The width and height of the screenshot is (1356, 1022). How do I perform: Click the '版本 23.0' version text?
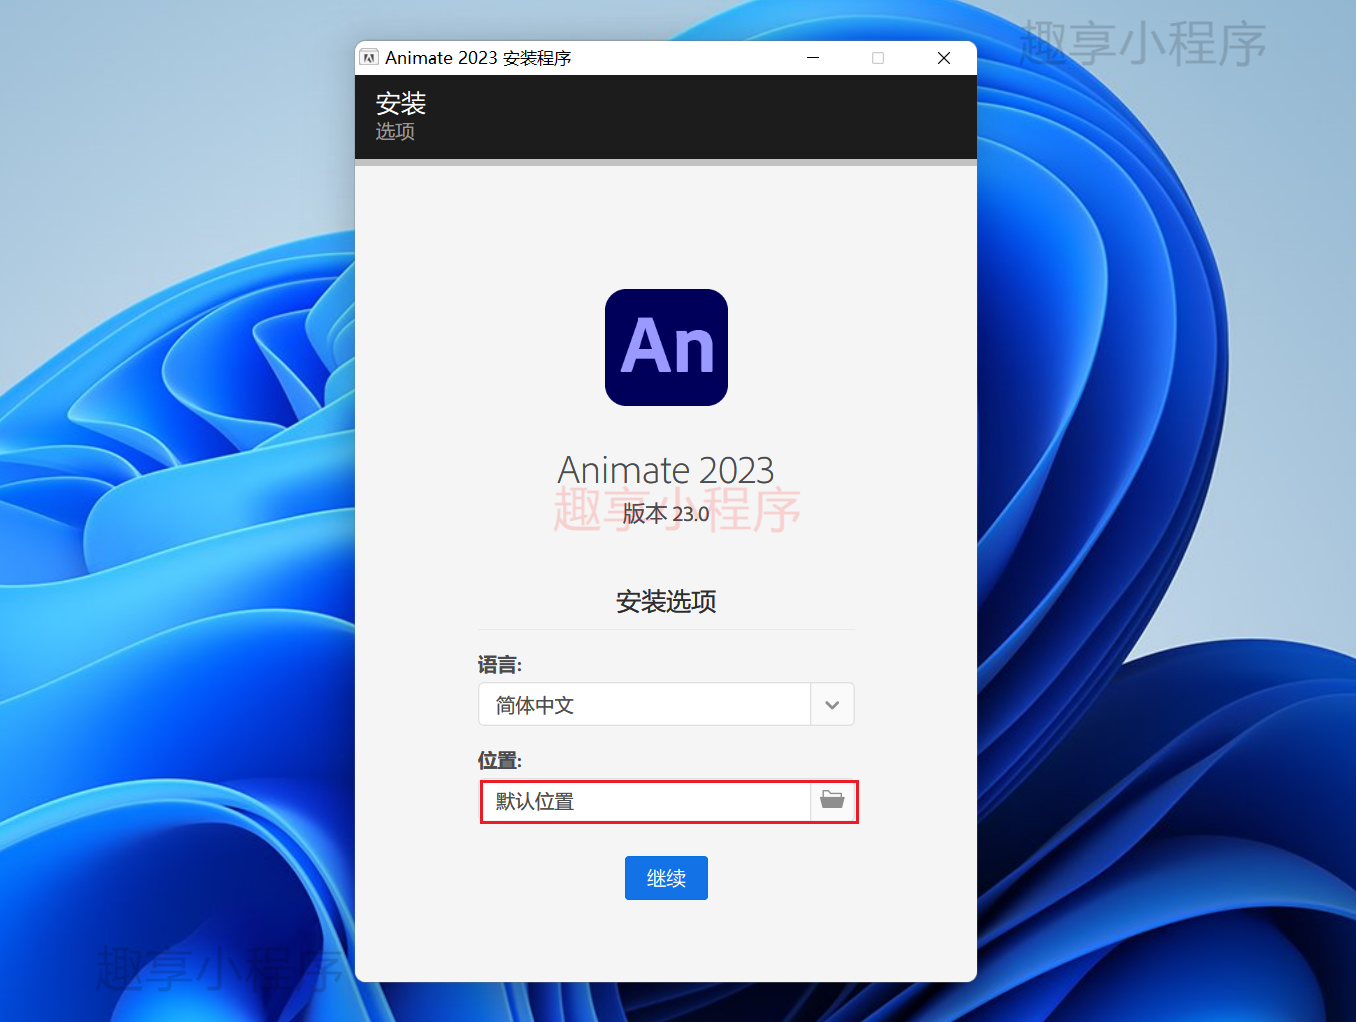coord(666,514)
